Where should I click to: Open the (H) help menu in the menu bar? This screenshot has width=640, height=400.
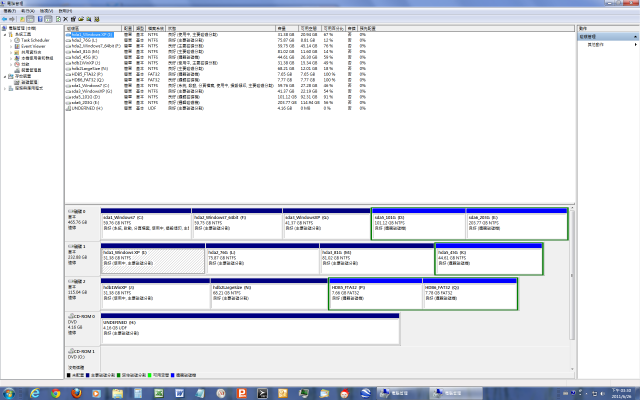click(65, 11)
